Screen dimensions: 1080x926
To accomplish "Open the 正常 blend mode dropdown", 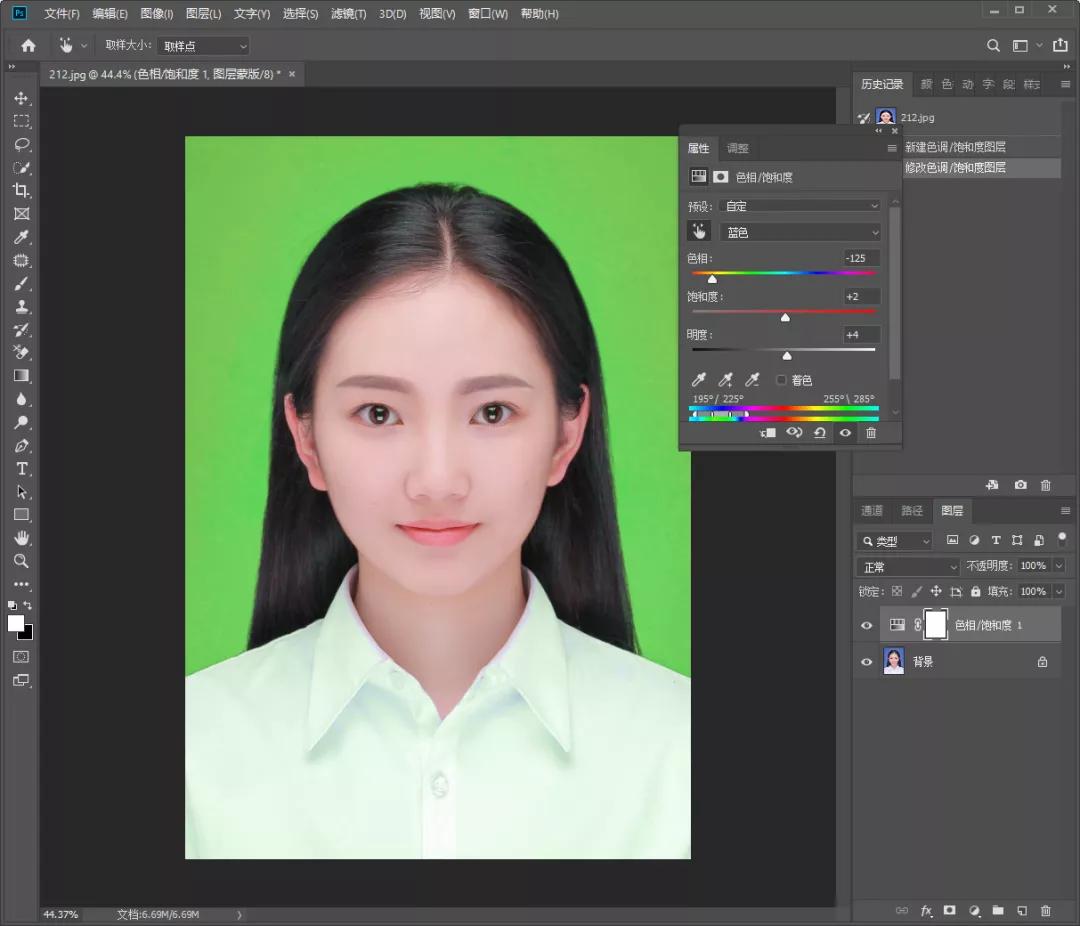I will click(x=908, y=567).
